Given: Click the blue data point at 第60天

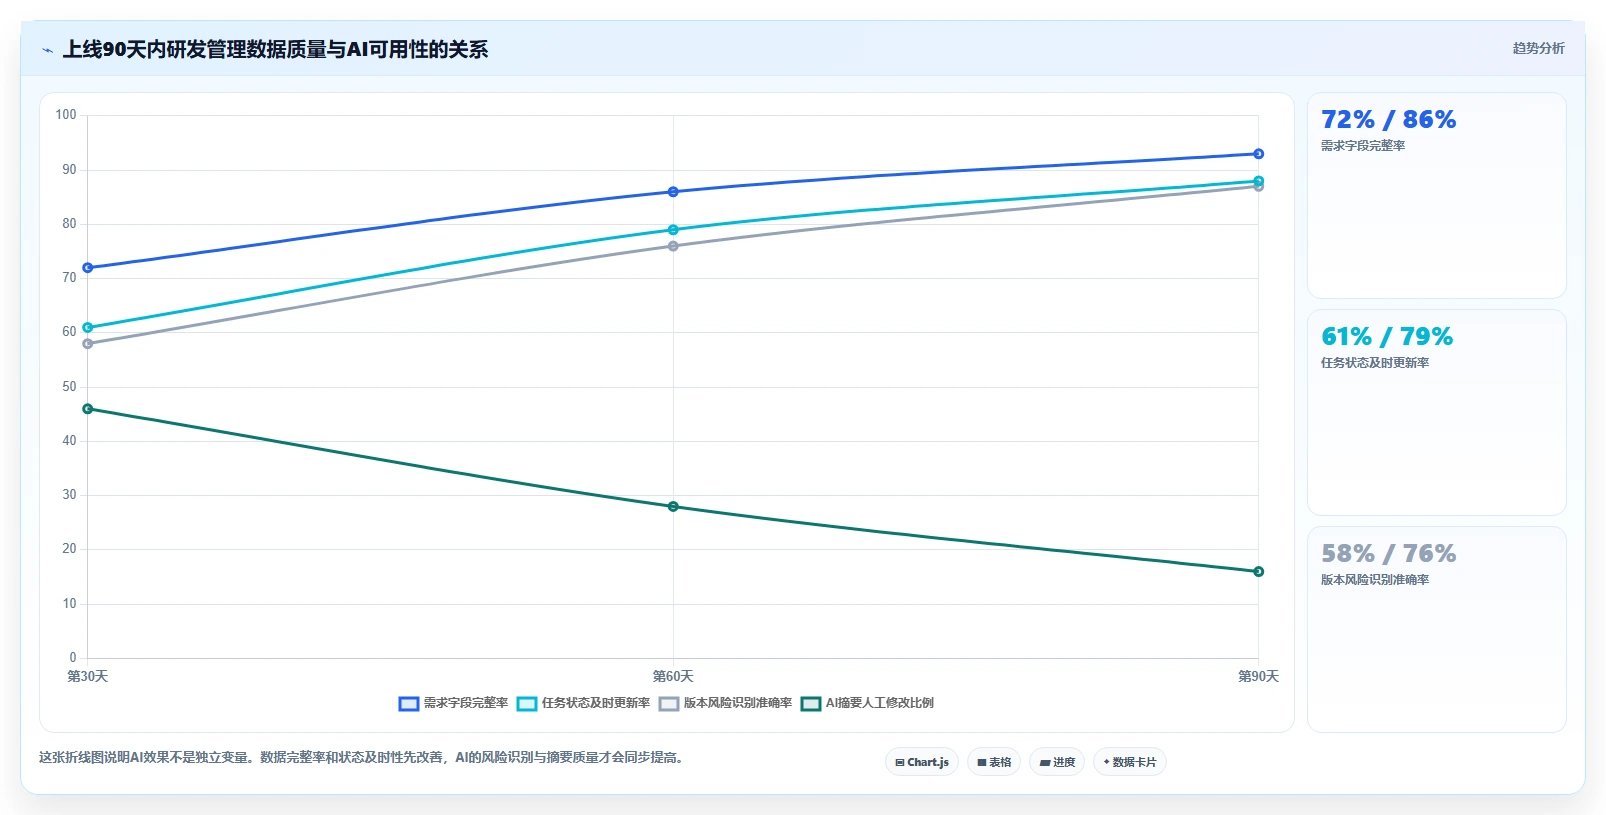Looking at the screenshot, I should pos(673,192).
